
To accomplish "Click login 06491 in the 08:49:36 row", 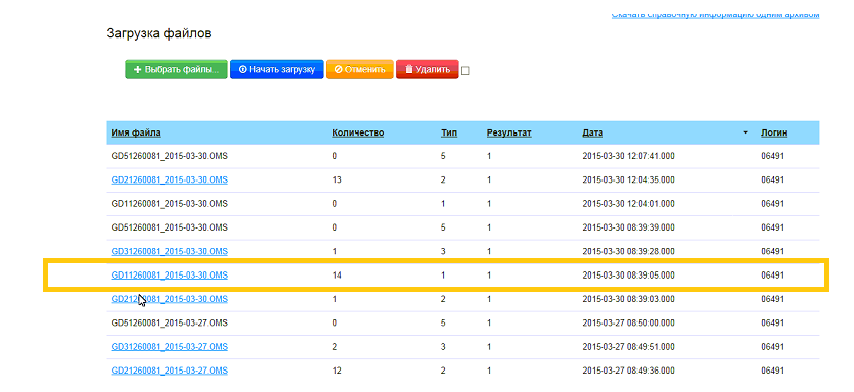I will point(772,371).
